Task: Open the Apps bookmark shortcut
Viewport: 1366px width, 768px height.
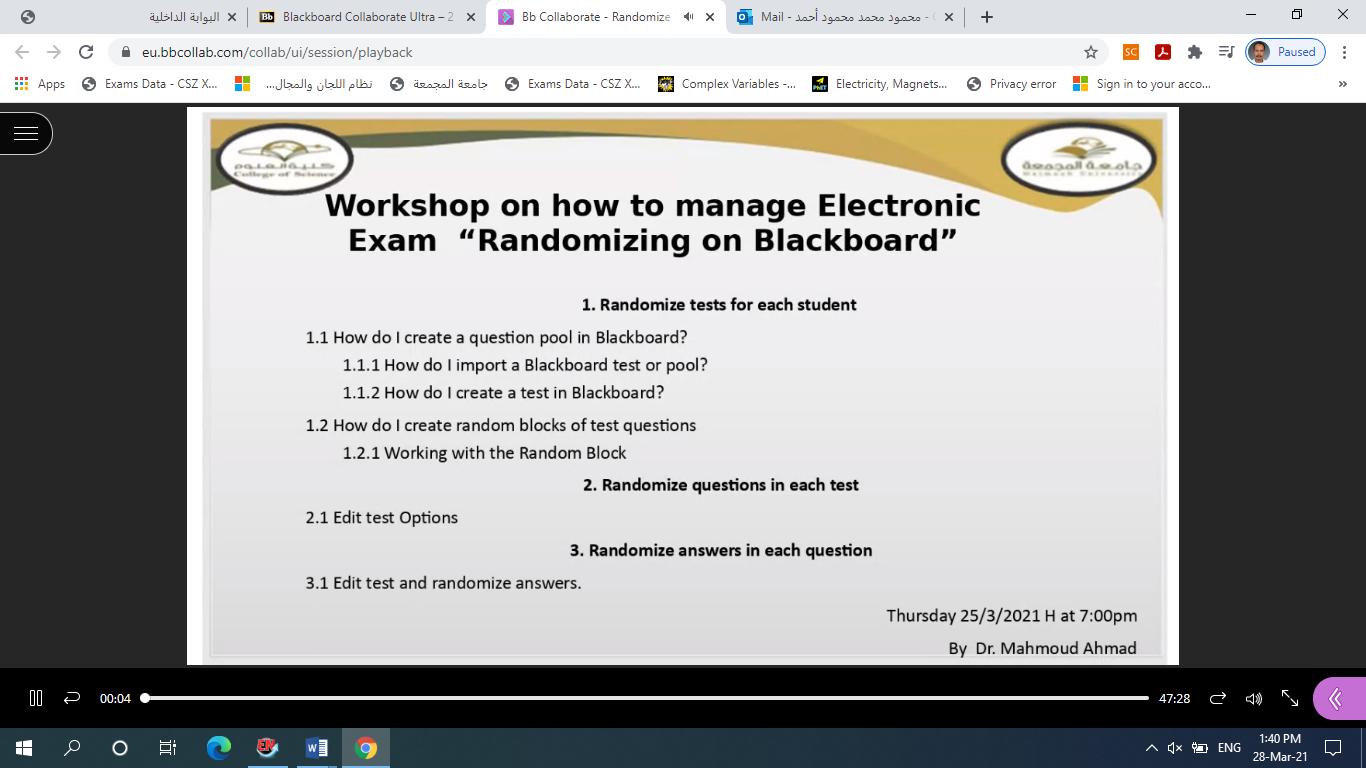Action: pyautogui.click(x=40, y=84)
